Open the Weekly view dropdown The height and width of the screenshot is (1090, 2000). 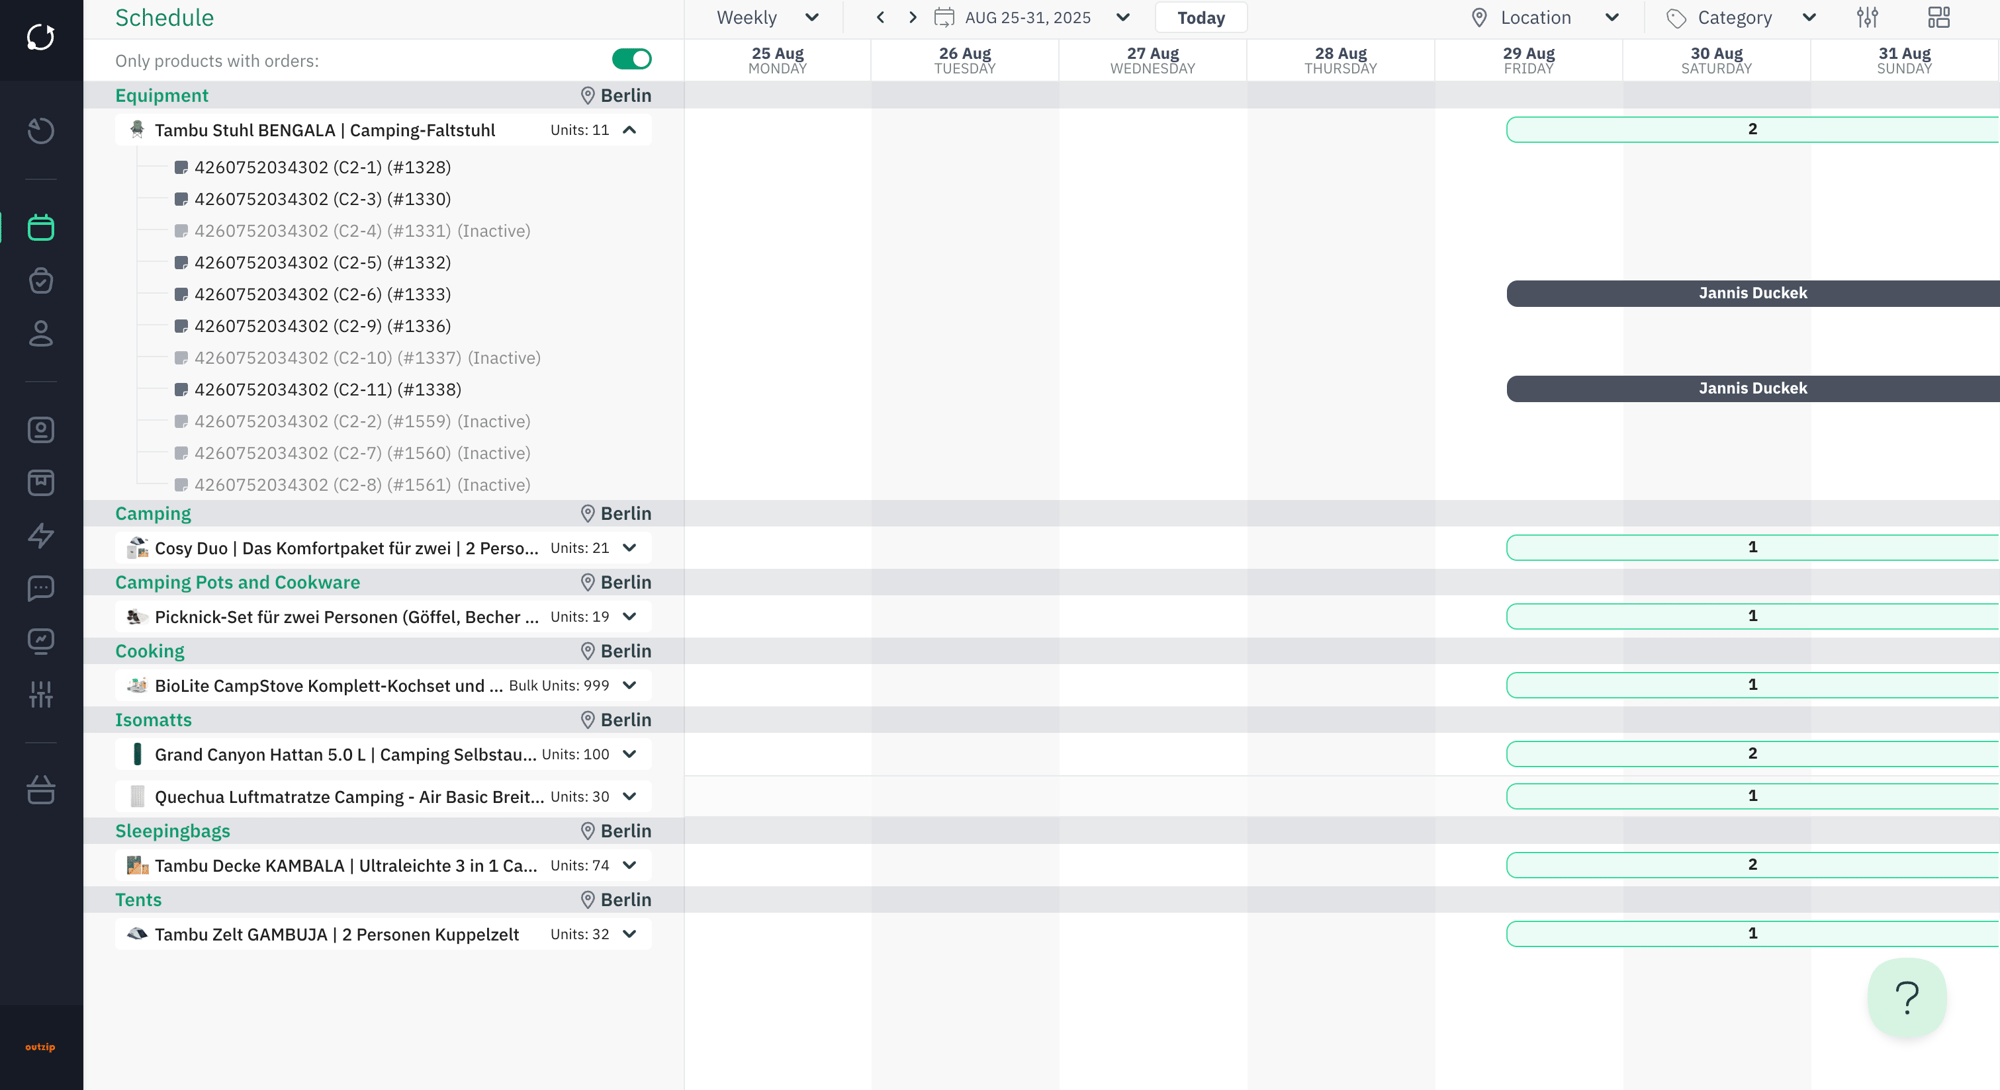pyautogui.click(x=767, y=17)
